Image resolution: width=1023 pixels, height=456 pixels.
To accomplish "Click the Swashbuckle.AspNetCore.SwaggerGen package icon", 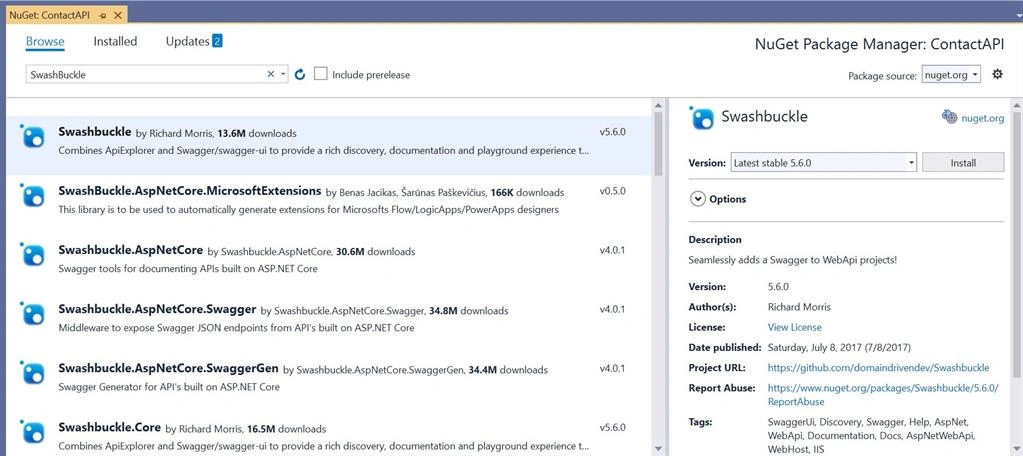I will [x=33, y=373].
